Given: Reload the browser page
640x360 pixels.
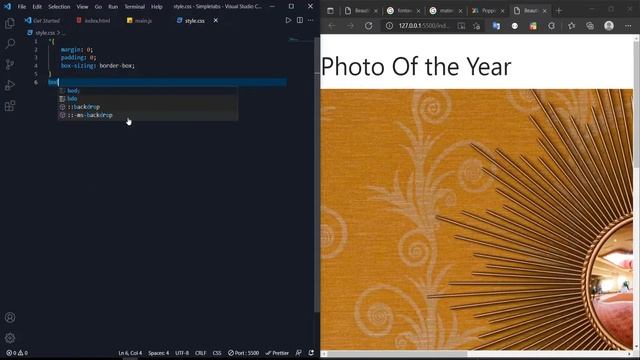Looking at the screenshot, I should (369, 26).
